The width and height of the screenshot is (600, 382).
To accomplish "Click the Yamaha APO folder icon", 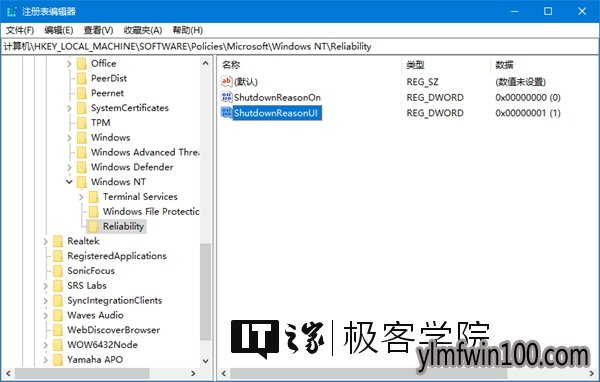I will click(x=58, y=360).
